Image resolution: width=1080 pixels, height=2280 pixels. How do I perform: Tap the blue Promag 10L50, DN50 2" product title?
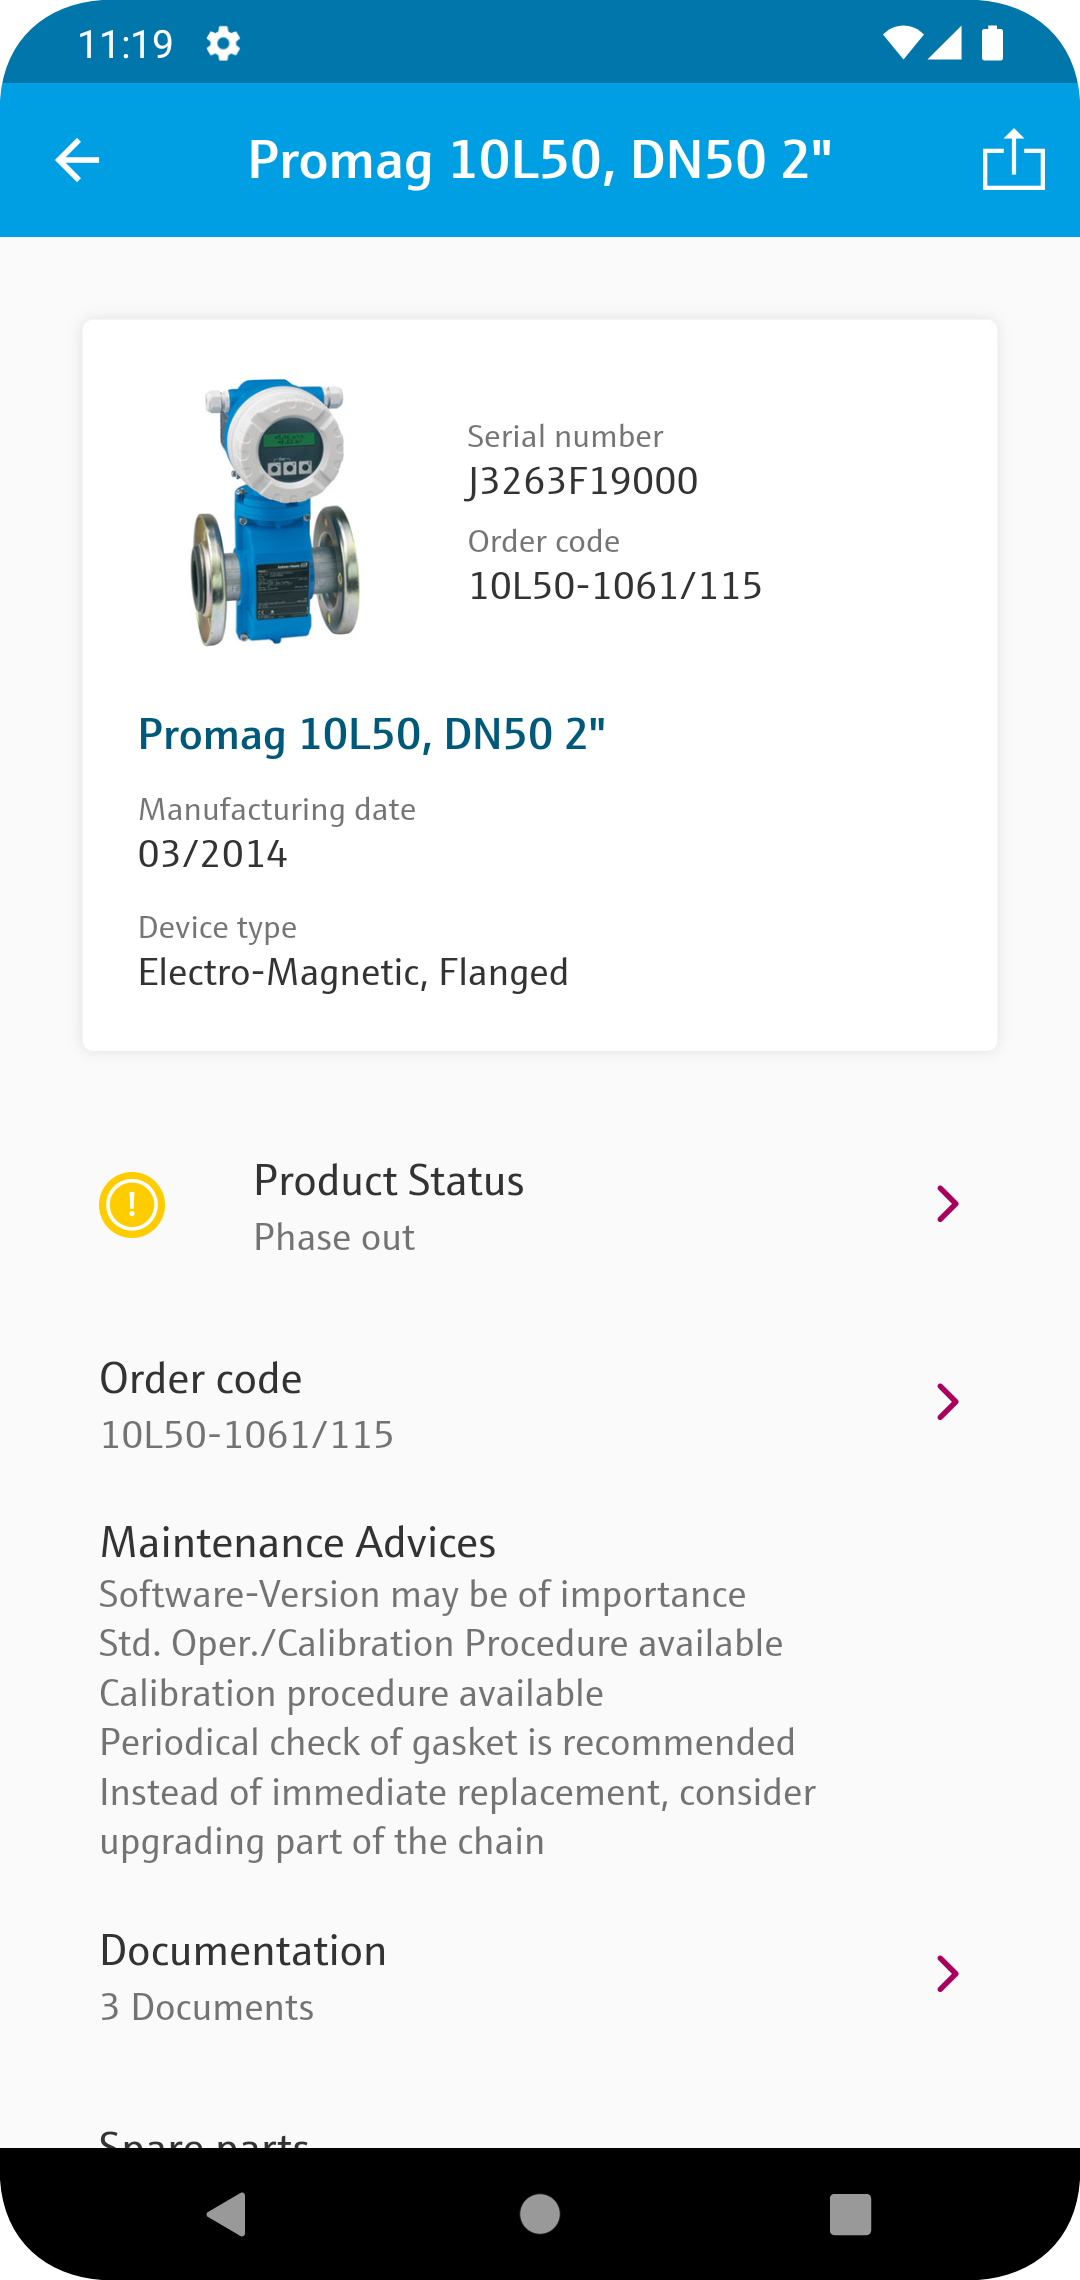point(372,735)
